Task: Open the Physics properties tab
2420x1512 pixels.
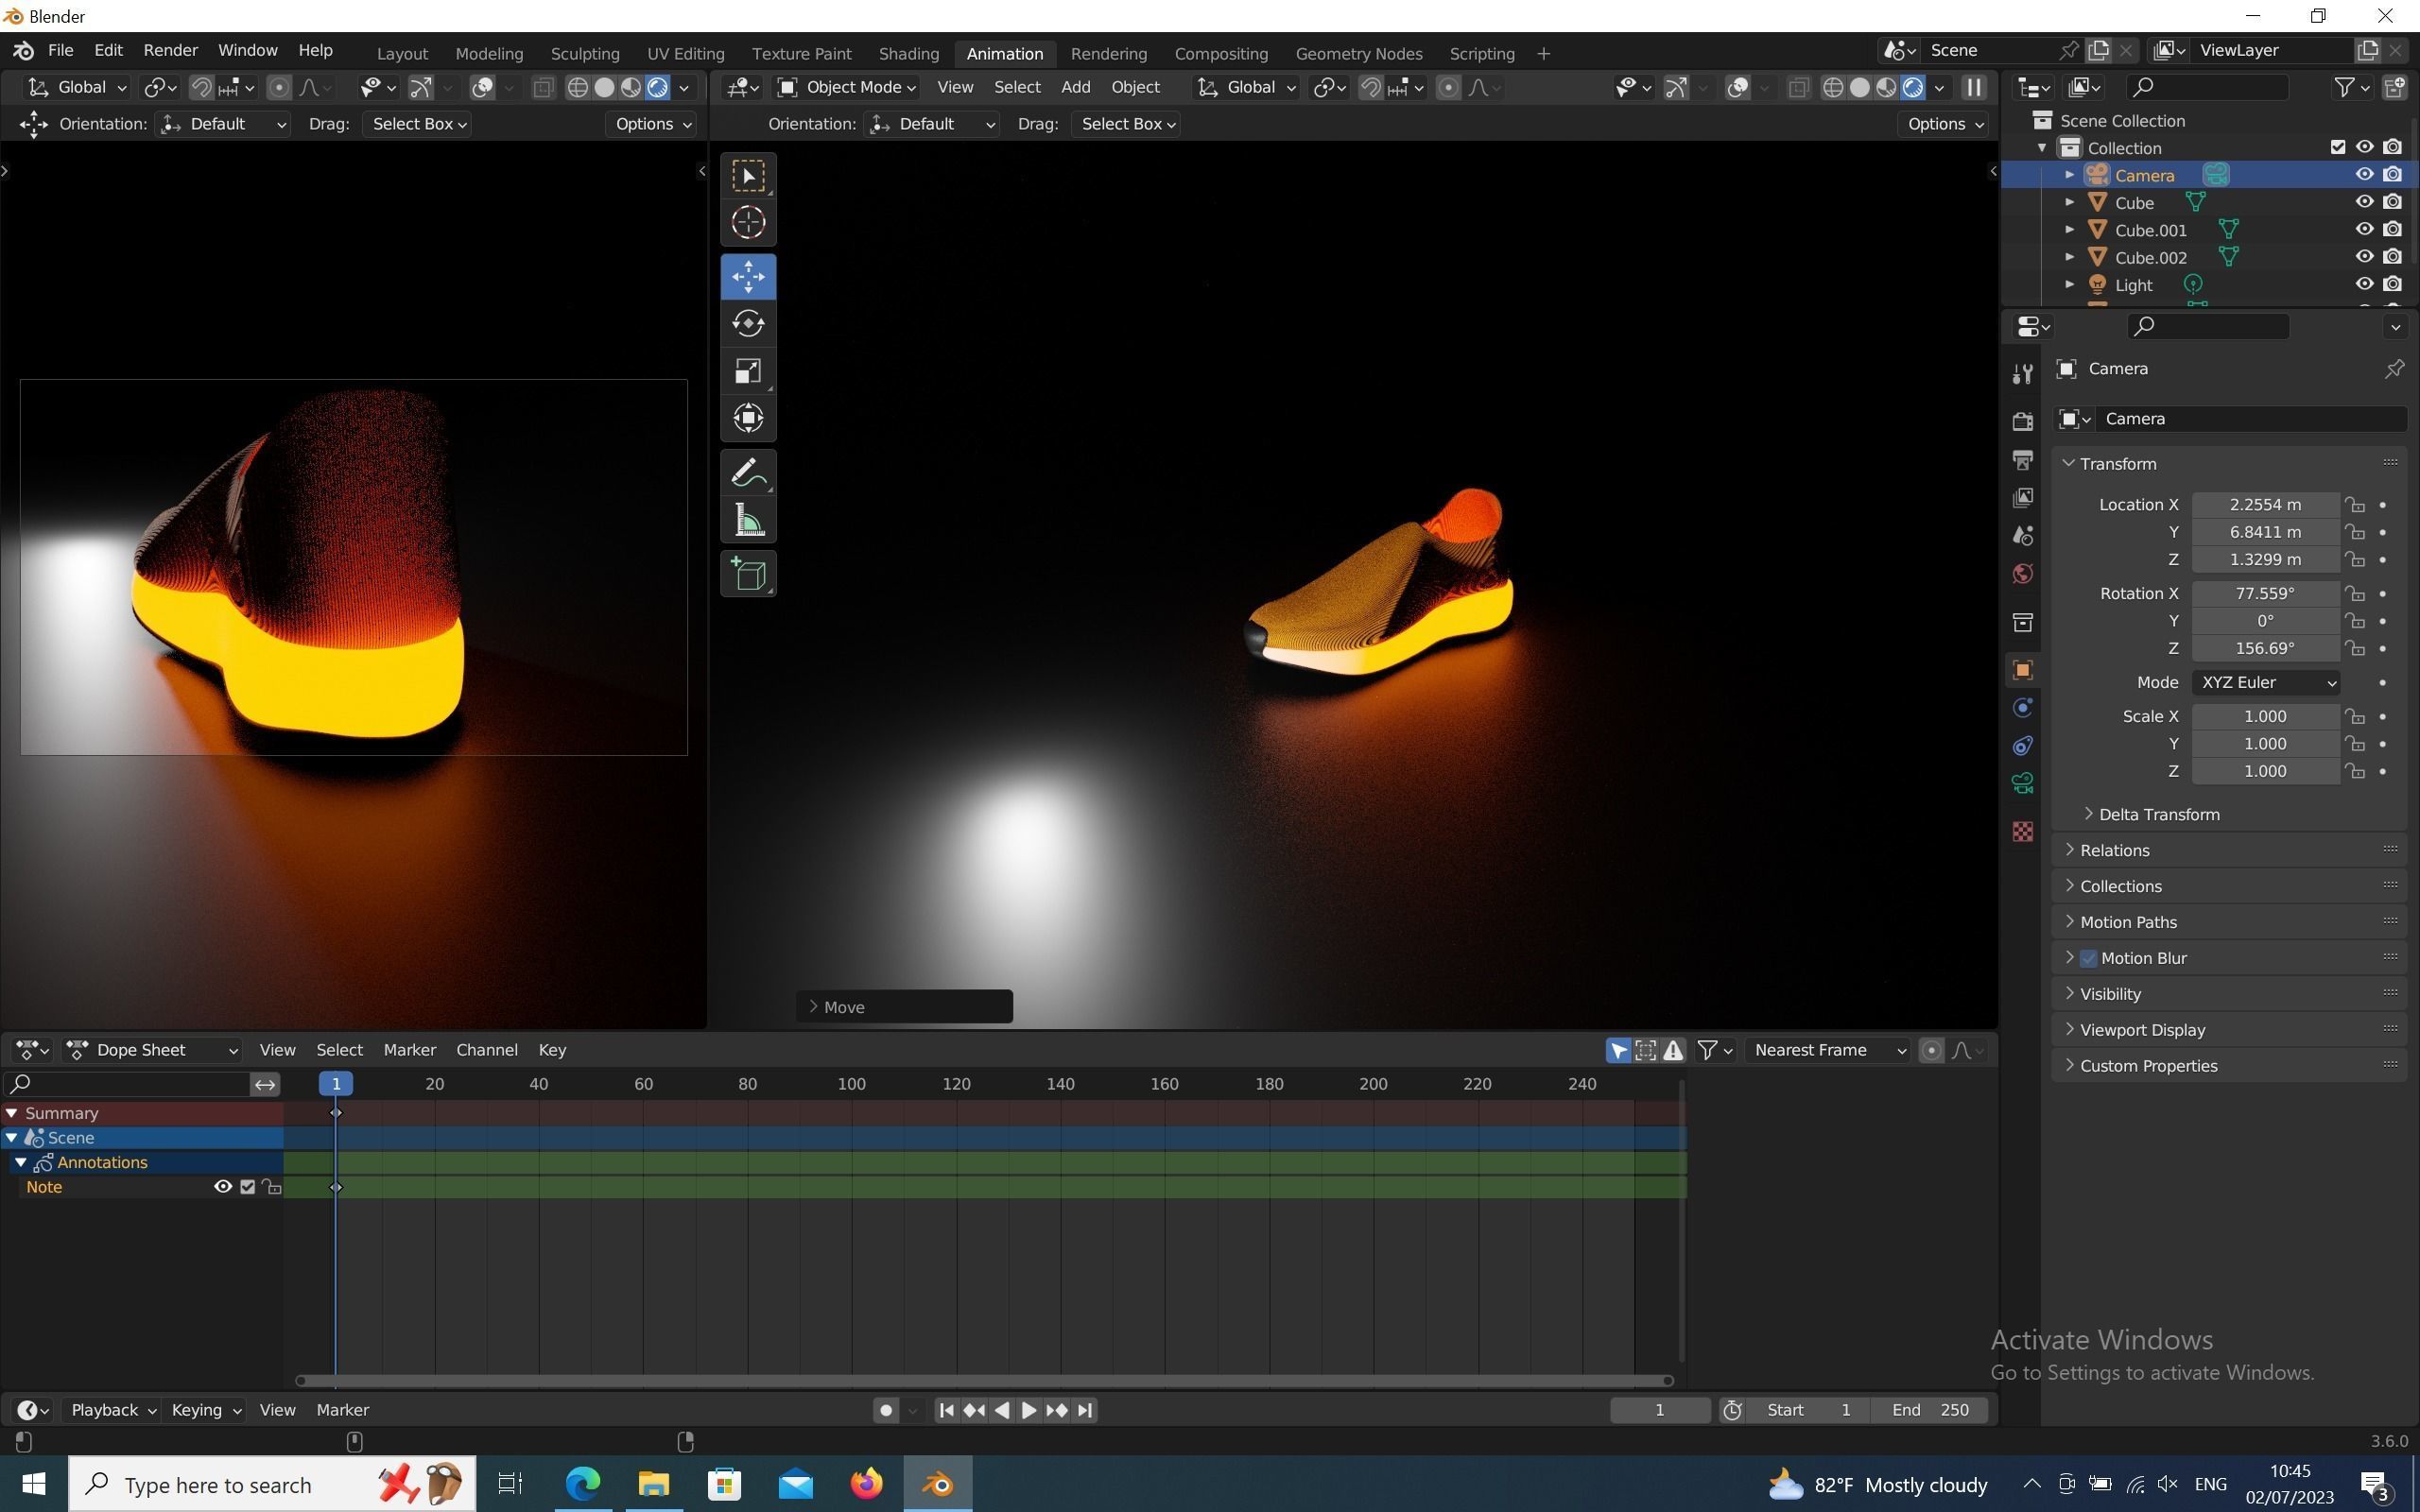Action: point(2022,708)
